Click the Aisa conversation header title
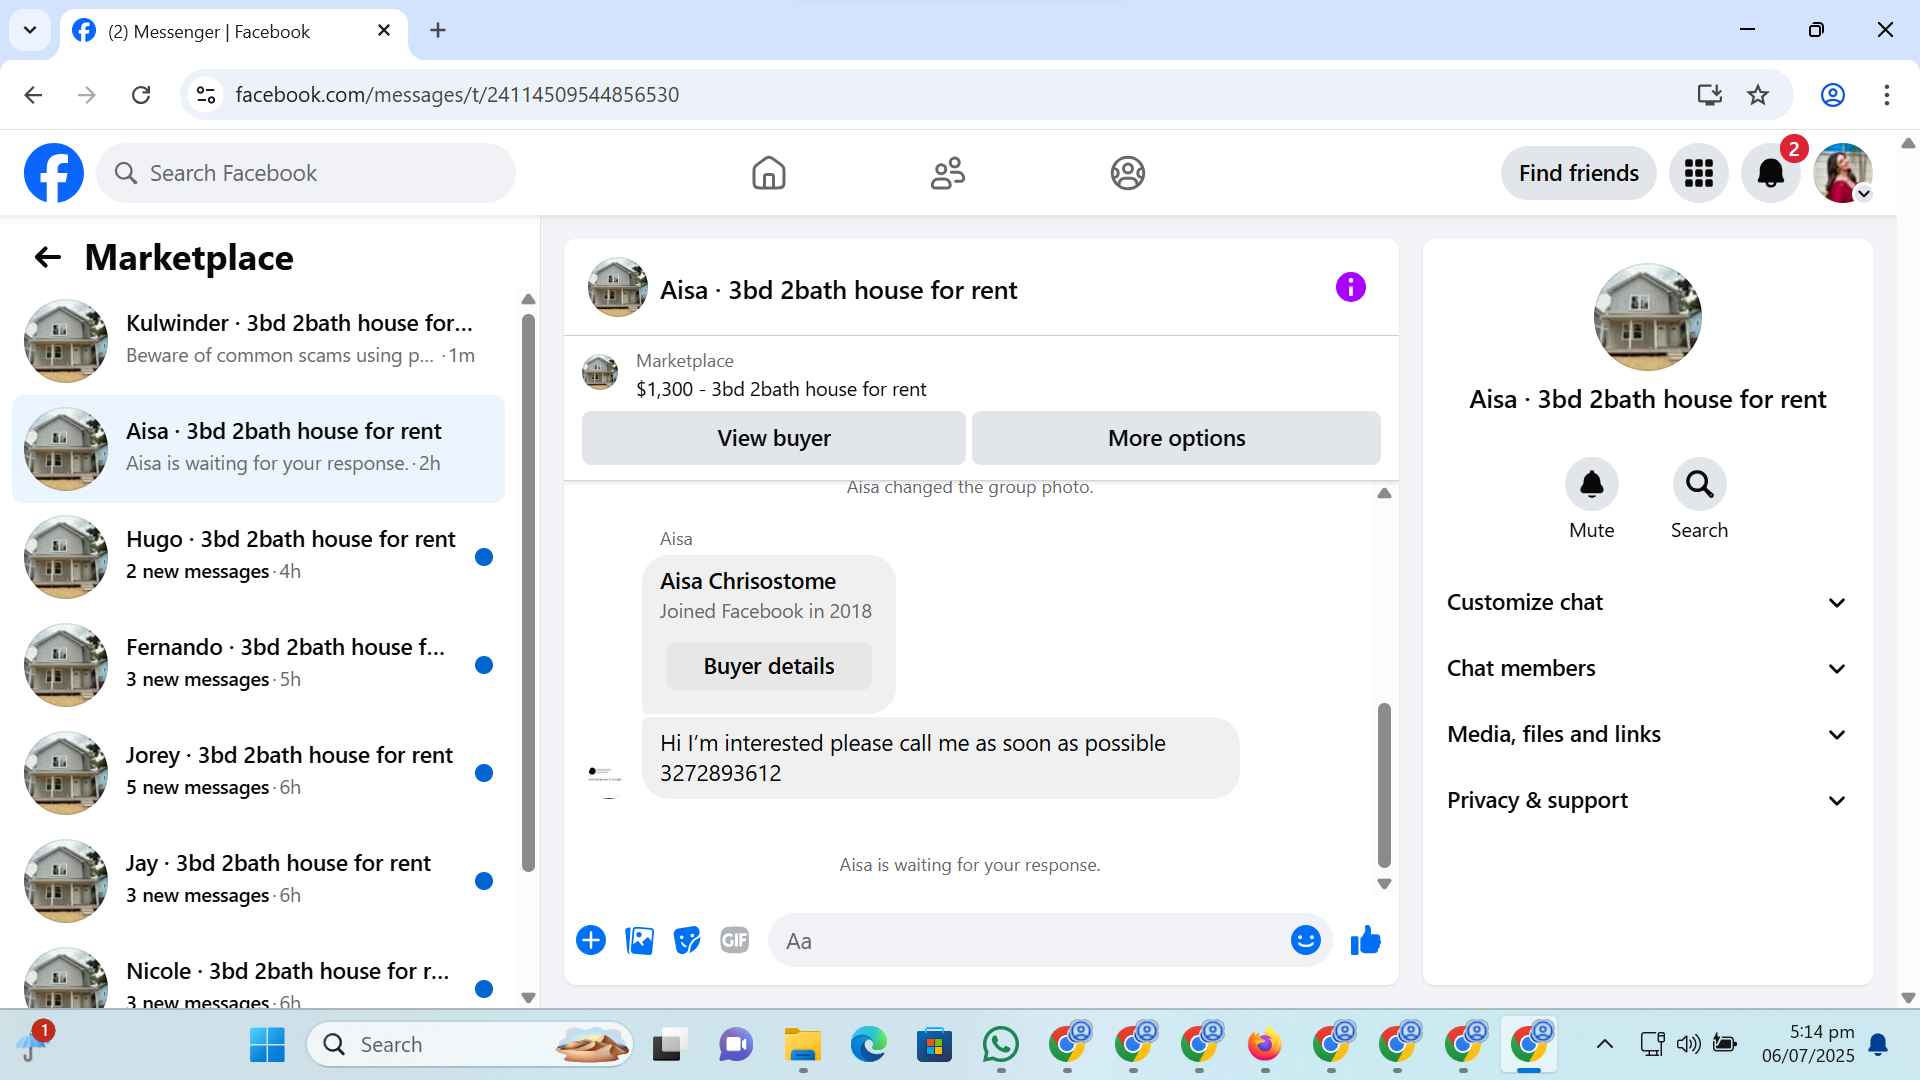Image resolution: width=1920 pixels, height=1080 pixels. click(x=838, y=290)
